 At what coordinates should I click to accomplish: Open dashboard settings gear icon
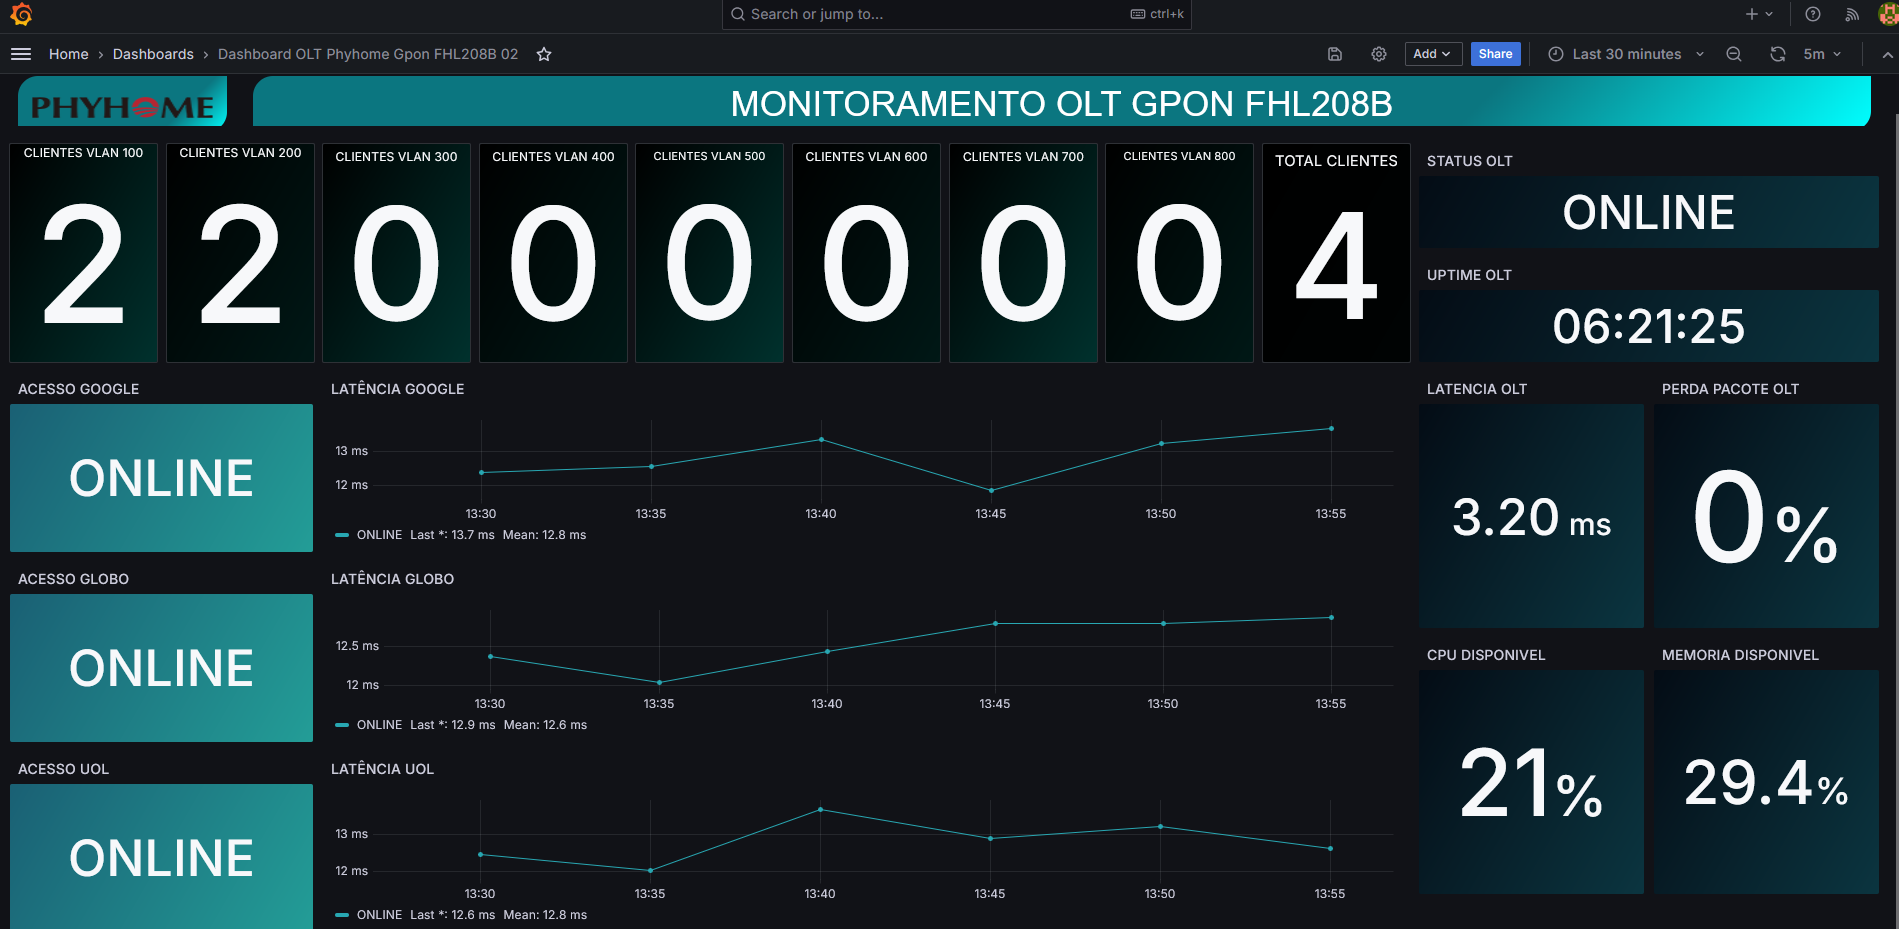(1379, 54)
